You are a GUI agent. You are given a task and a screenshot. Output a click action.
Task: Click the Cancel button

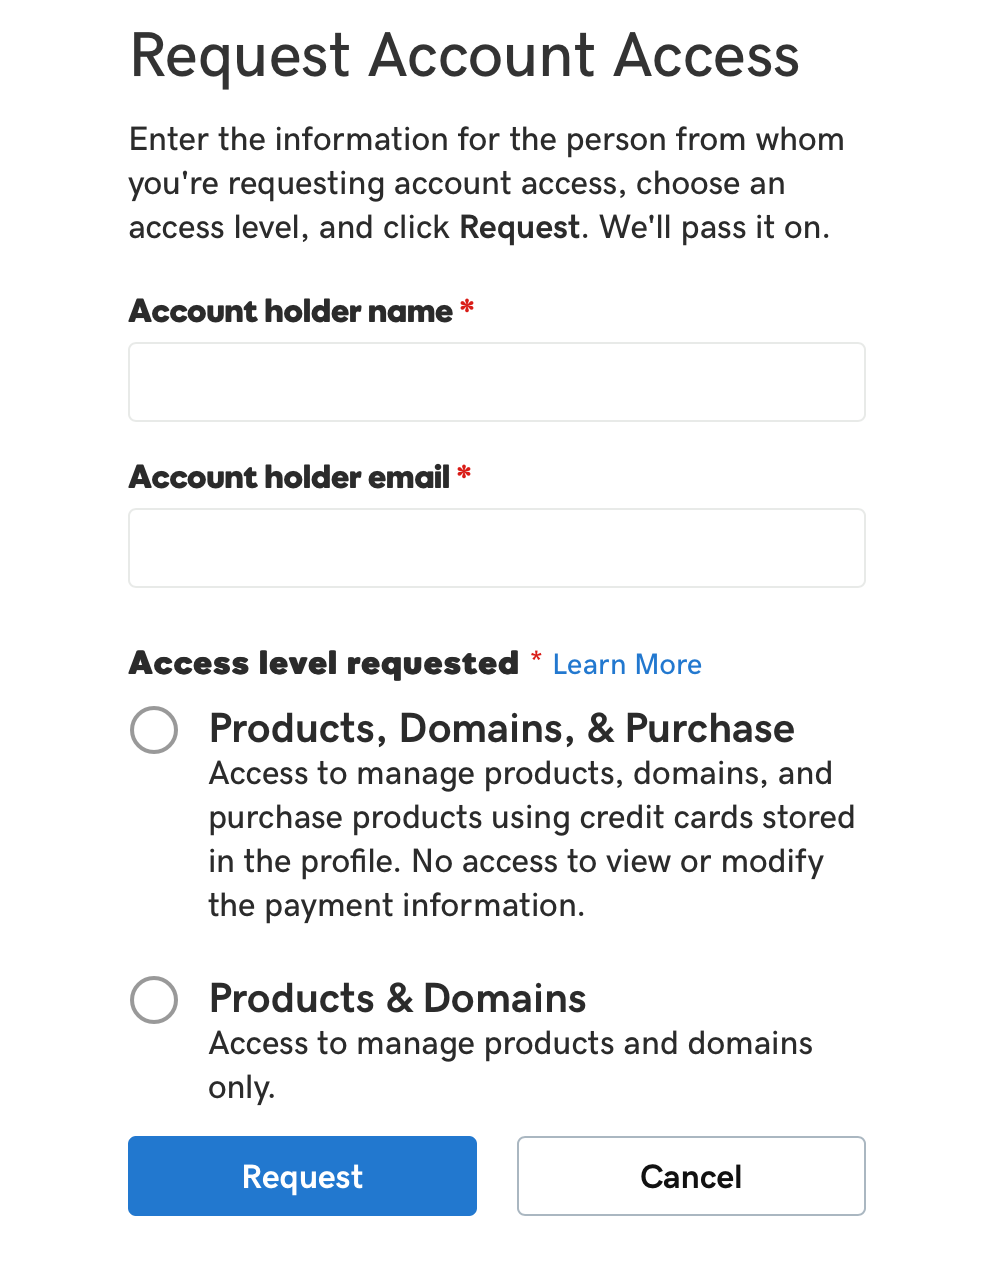690,1176
